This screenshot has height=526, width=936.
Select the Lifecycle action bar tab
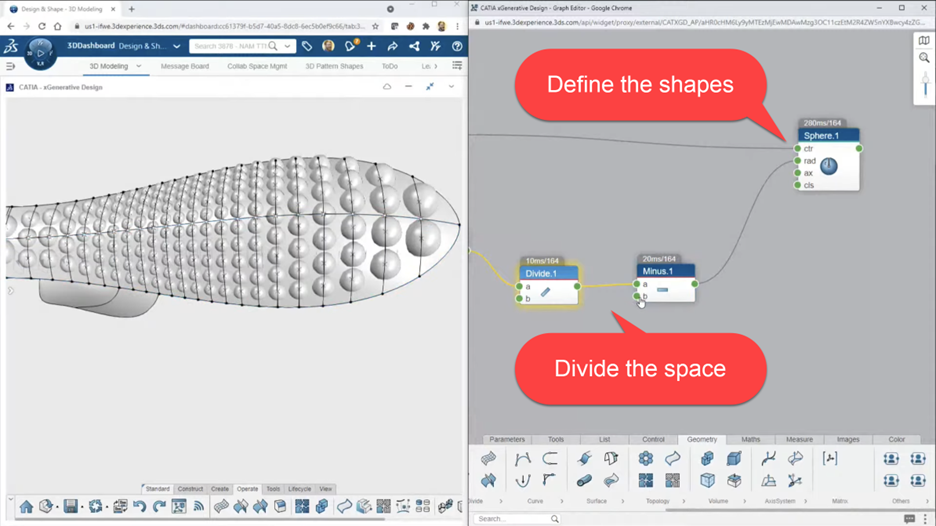[300, 488]
